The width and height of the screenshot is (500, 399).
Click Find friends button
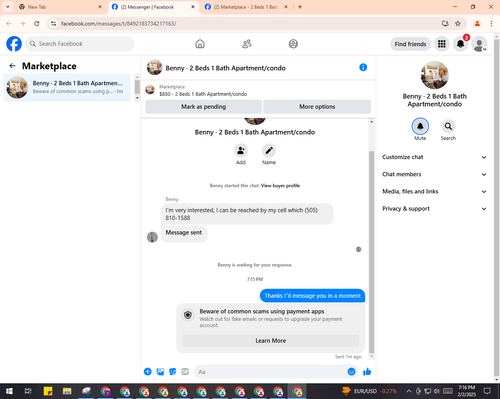pyautogui.click(x=410, y=44)
